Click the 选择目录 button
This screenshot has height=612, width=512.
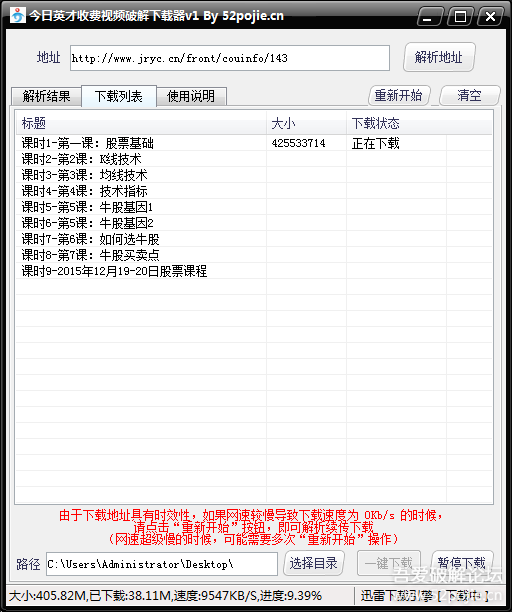[314, 563]
